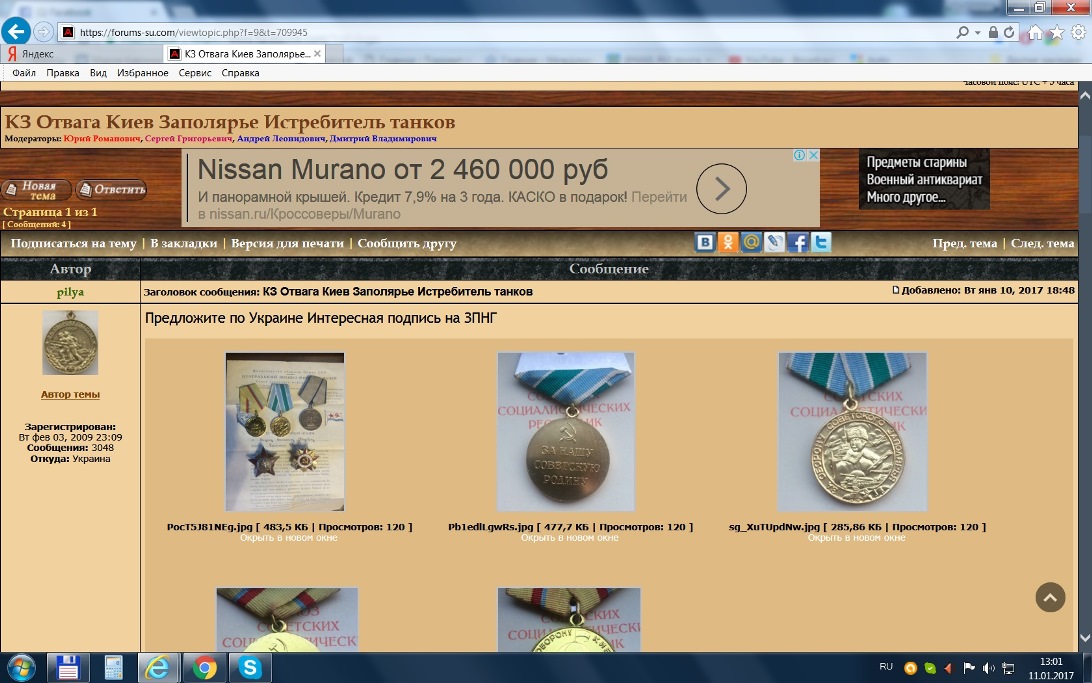Share the topic on VKontakte
The image size is (1092, 683).
click(x=706, y=242)
